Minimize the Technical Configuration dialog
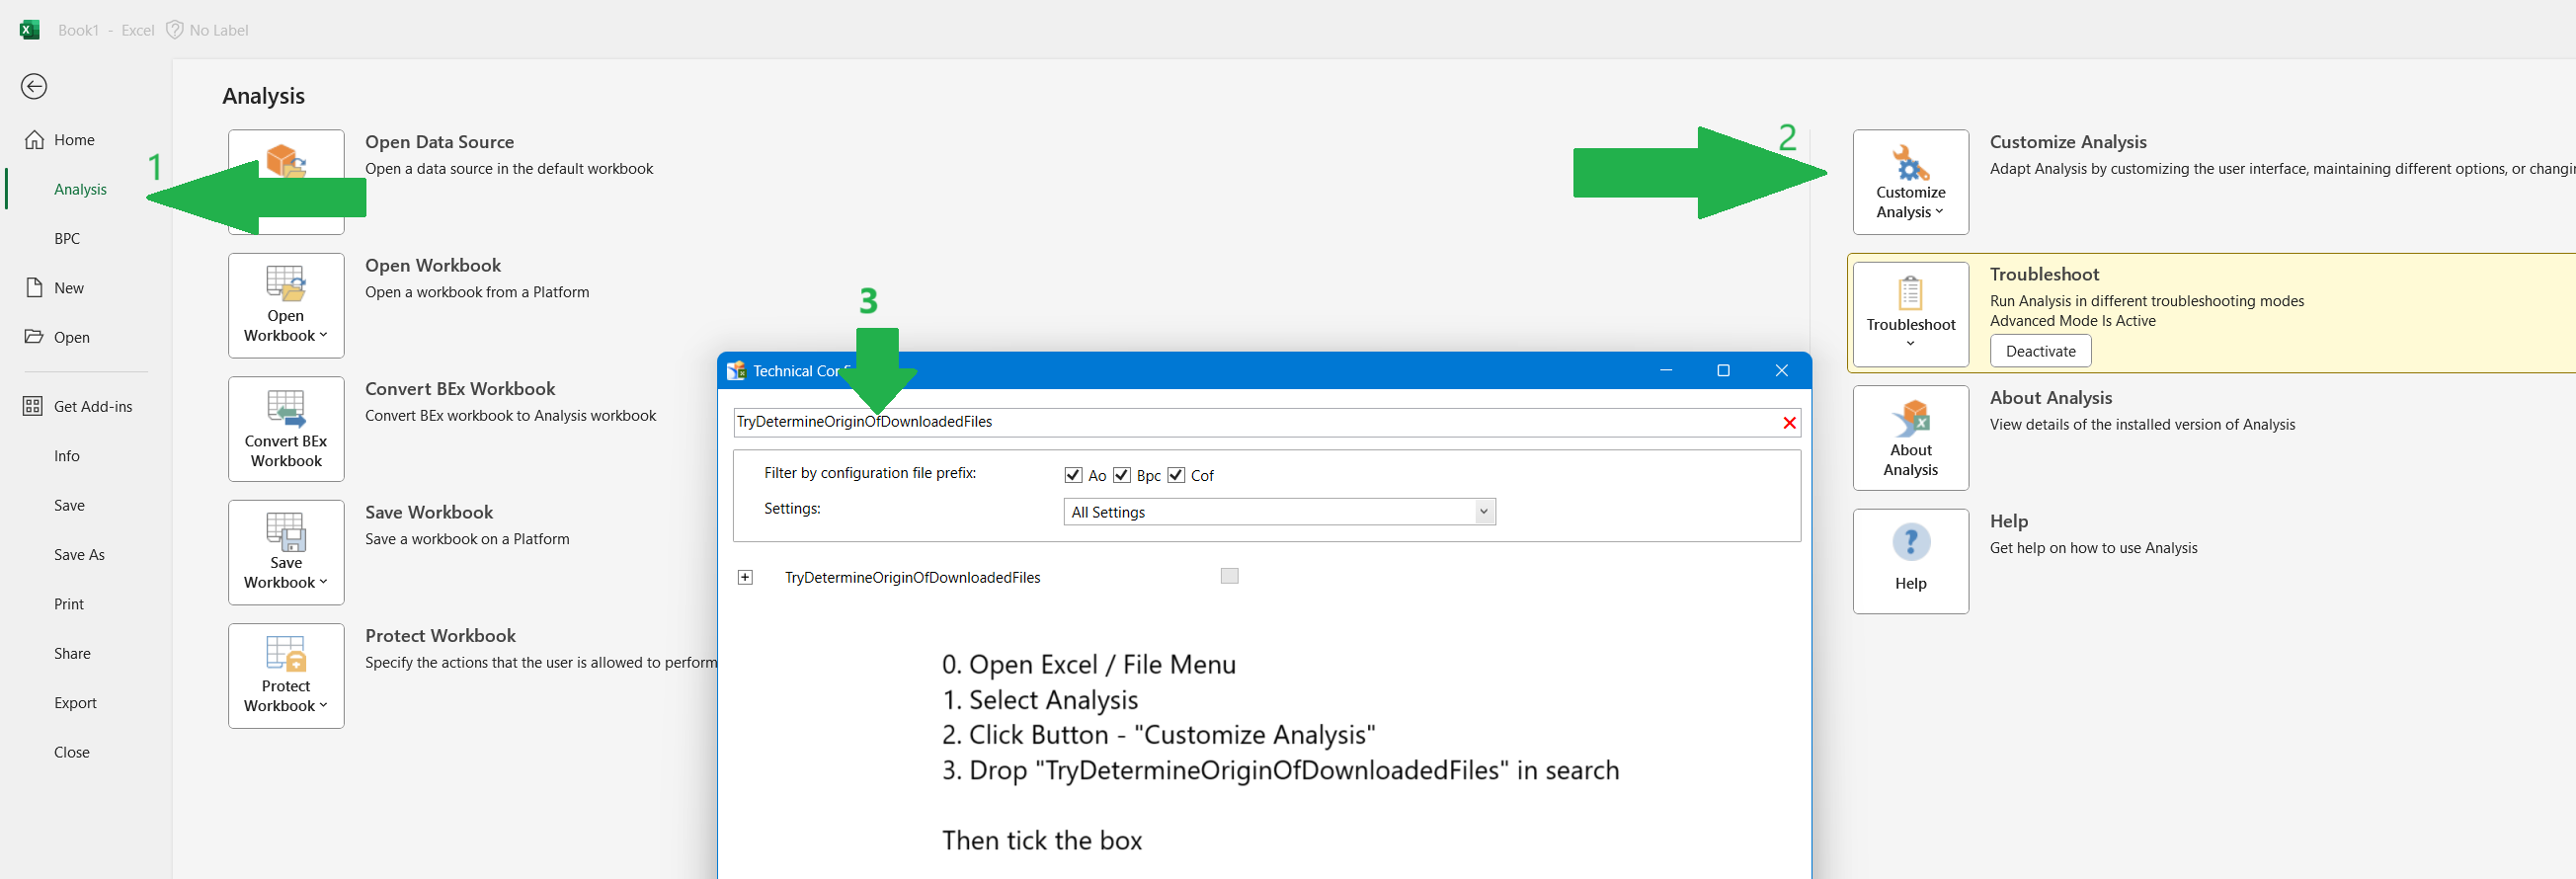This screenshot has width=2576, height=879. tap(1666, 371)
